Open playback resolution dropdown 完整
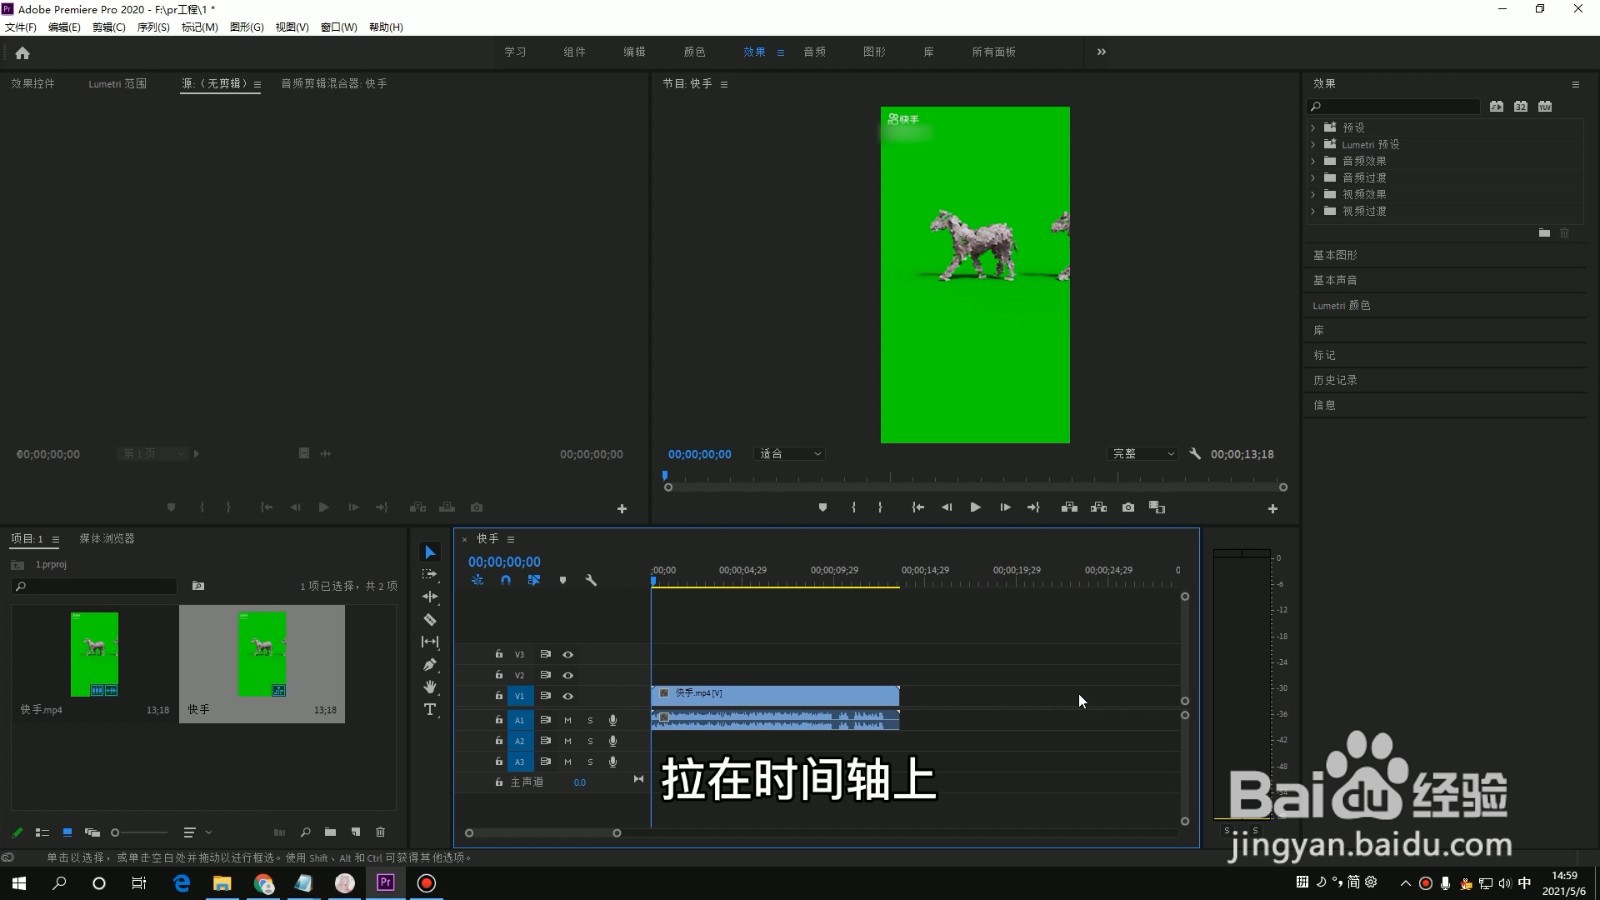 tap(1144, 454)
